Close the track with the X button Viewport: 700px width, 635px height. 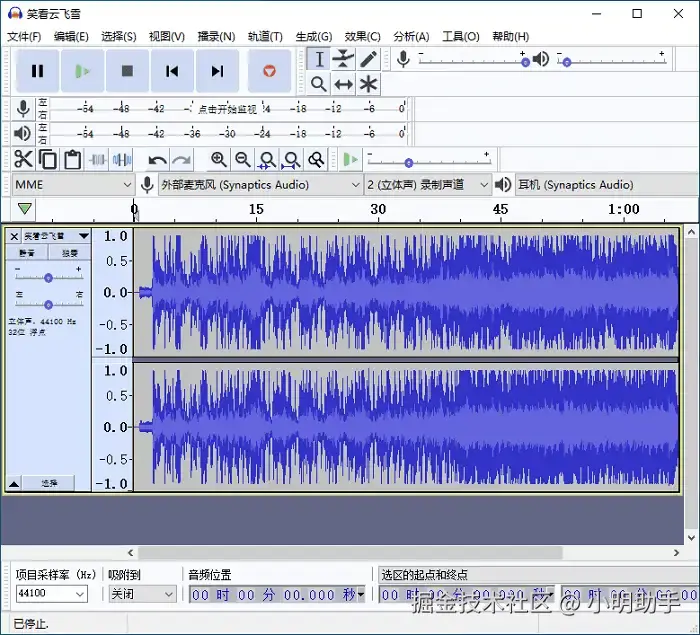point(14,236)
